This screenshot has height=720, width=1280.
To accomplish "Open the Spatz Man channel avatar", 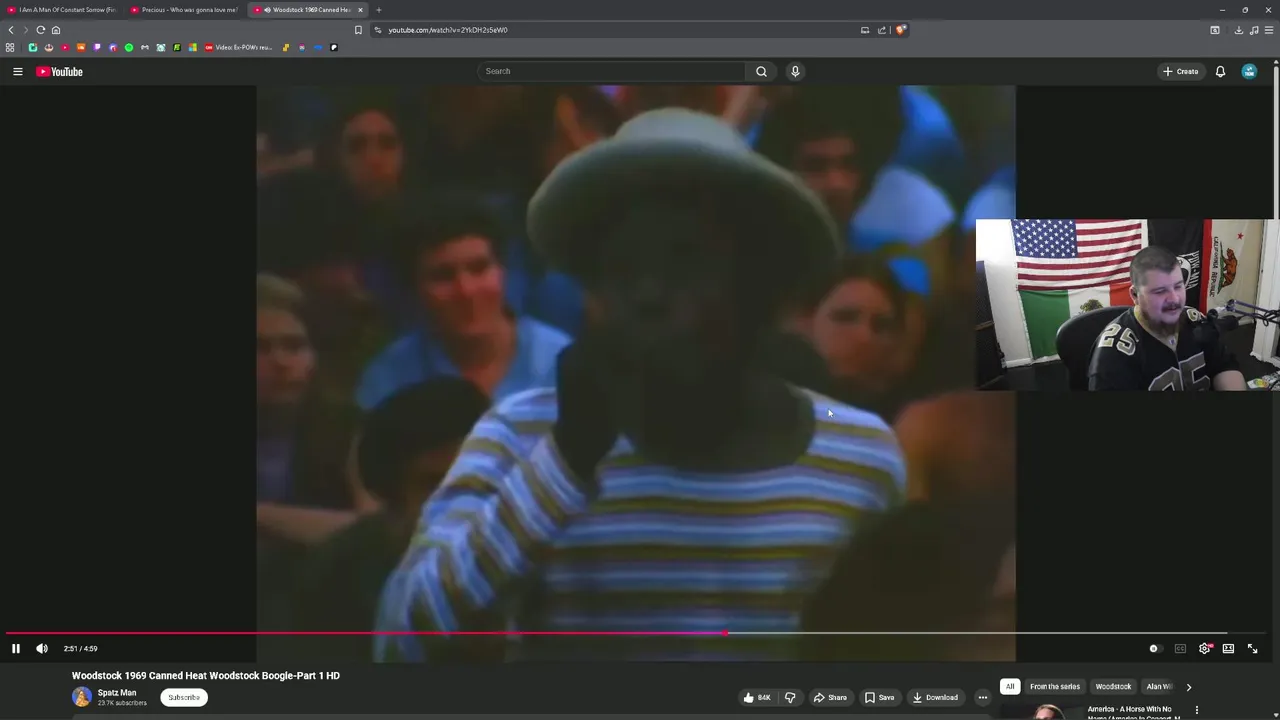I will 81,697.
